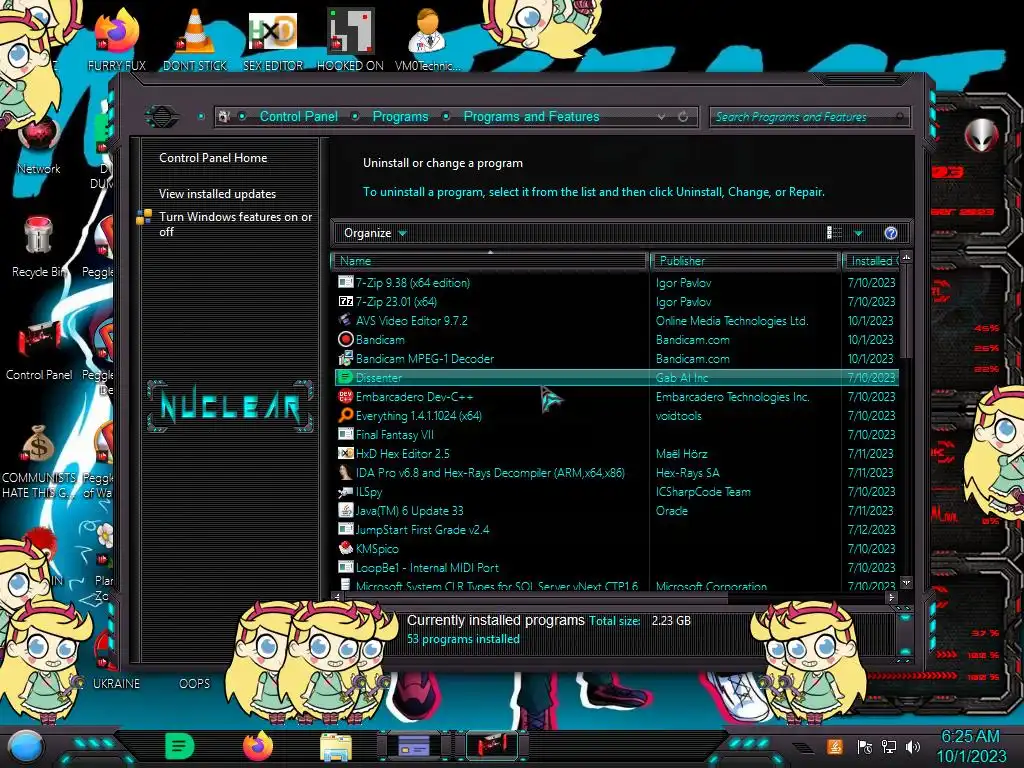Open View installed updates link

pos(217,194)
